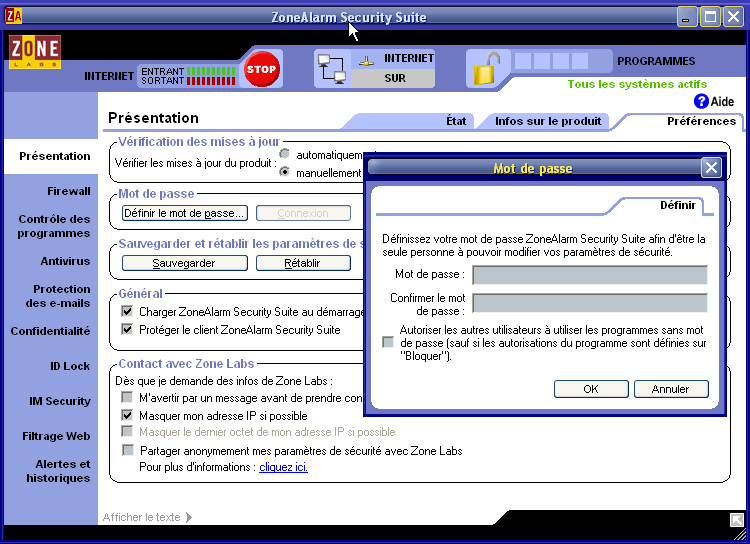Click the corner collapse arrow icon at the bottom right
This screenshot has height=544, width=750.
pos(737,520)
